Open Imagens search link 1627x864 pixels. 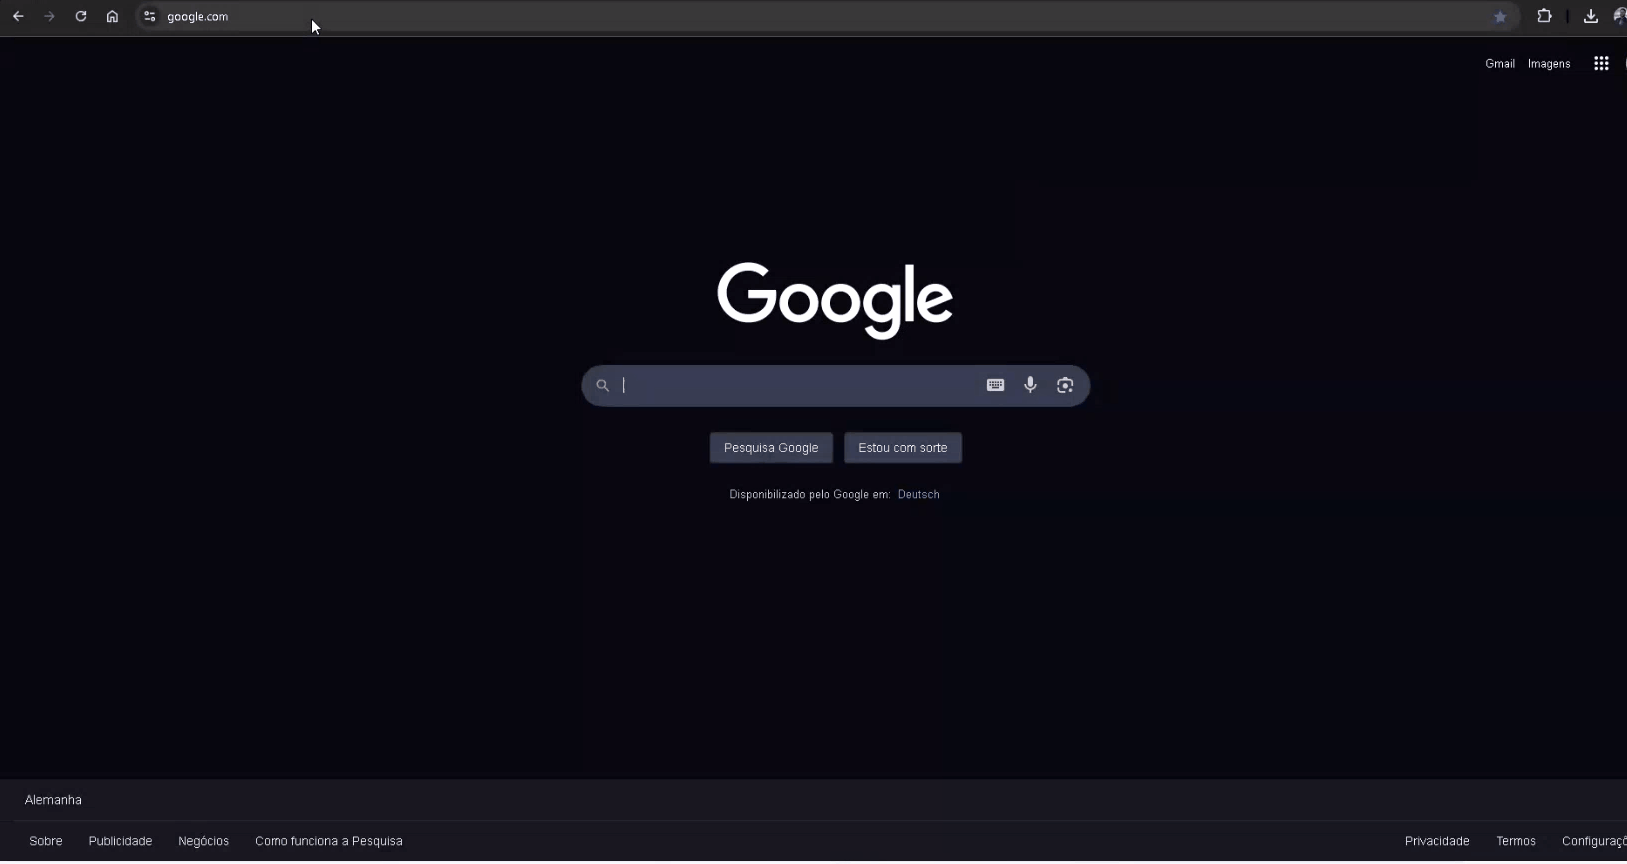pyautogui.click(x=1549, y=64)
